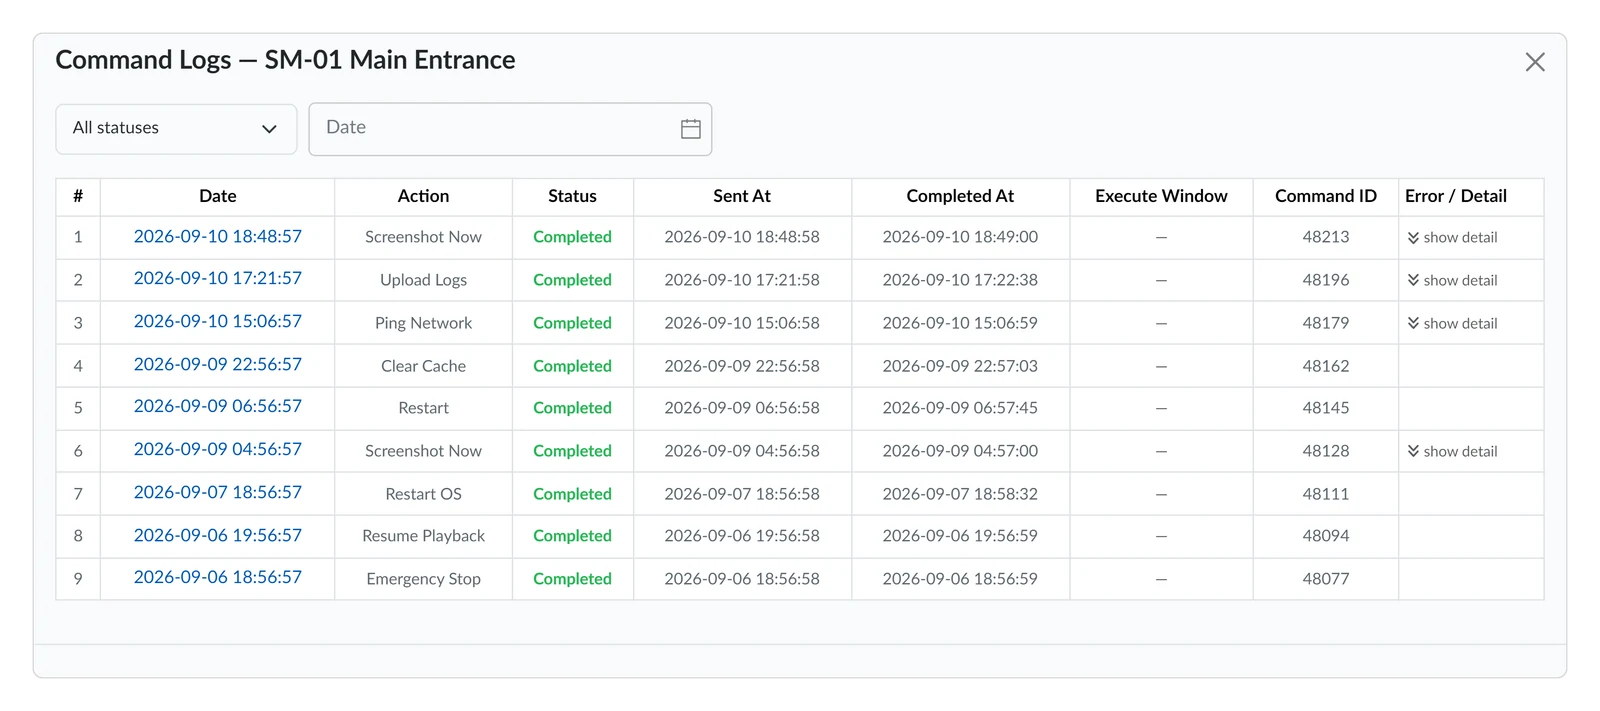1600x711 pixels.
Task: Click the Action column header
Action: 424,197
